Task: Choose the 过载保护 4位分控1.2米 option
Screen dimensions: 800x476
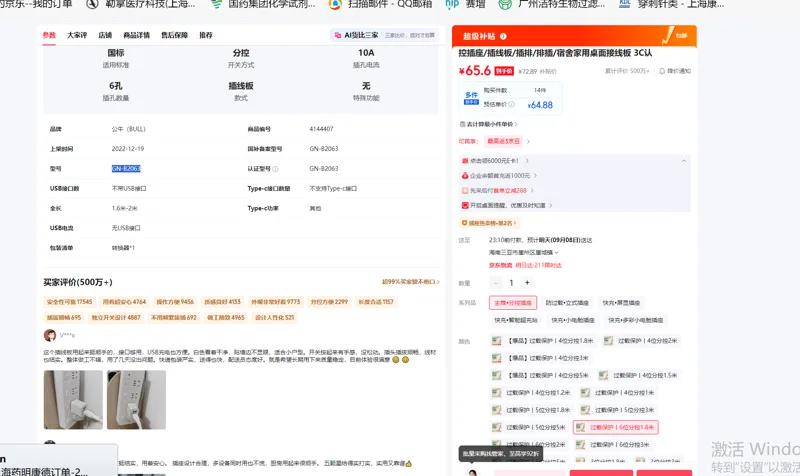Action: pyautogui.click(x=532, y=393)
